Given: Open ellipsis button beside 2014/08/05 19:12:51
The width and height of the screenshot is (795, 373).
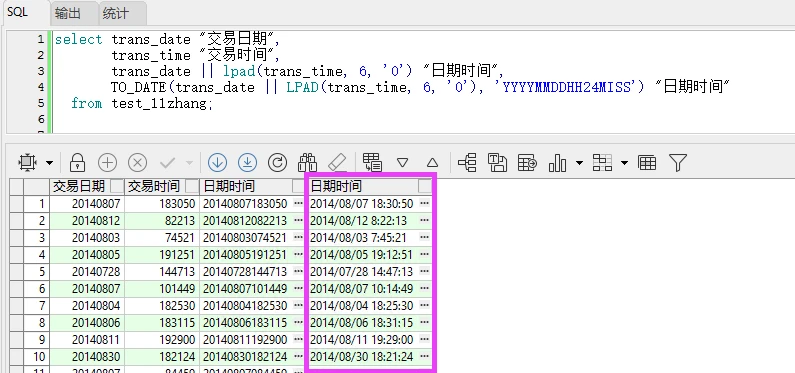Looking at the screenshot, I should pos(425,254).
